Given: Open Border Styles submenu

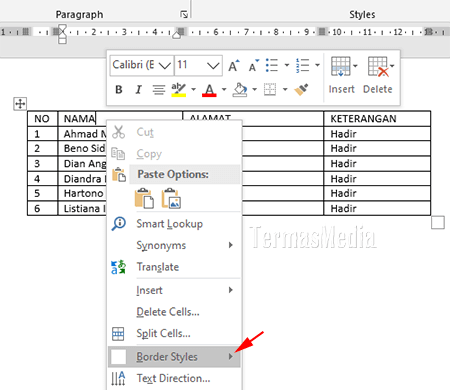Looking at the screenshot, I should (174, 357).
